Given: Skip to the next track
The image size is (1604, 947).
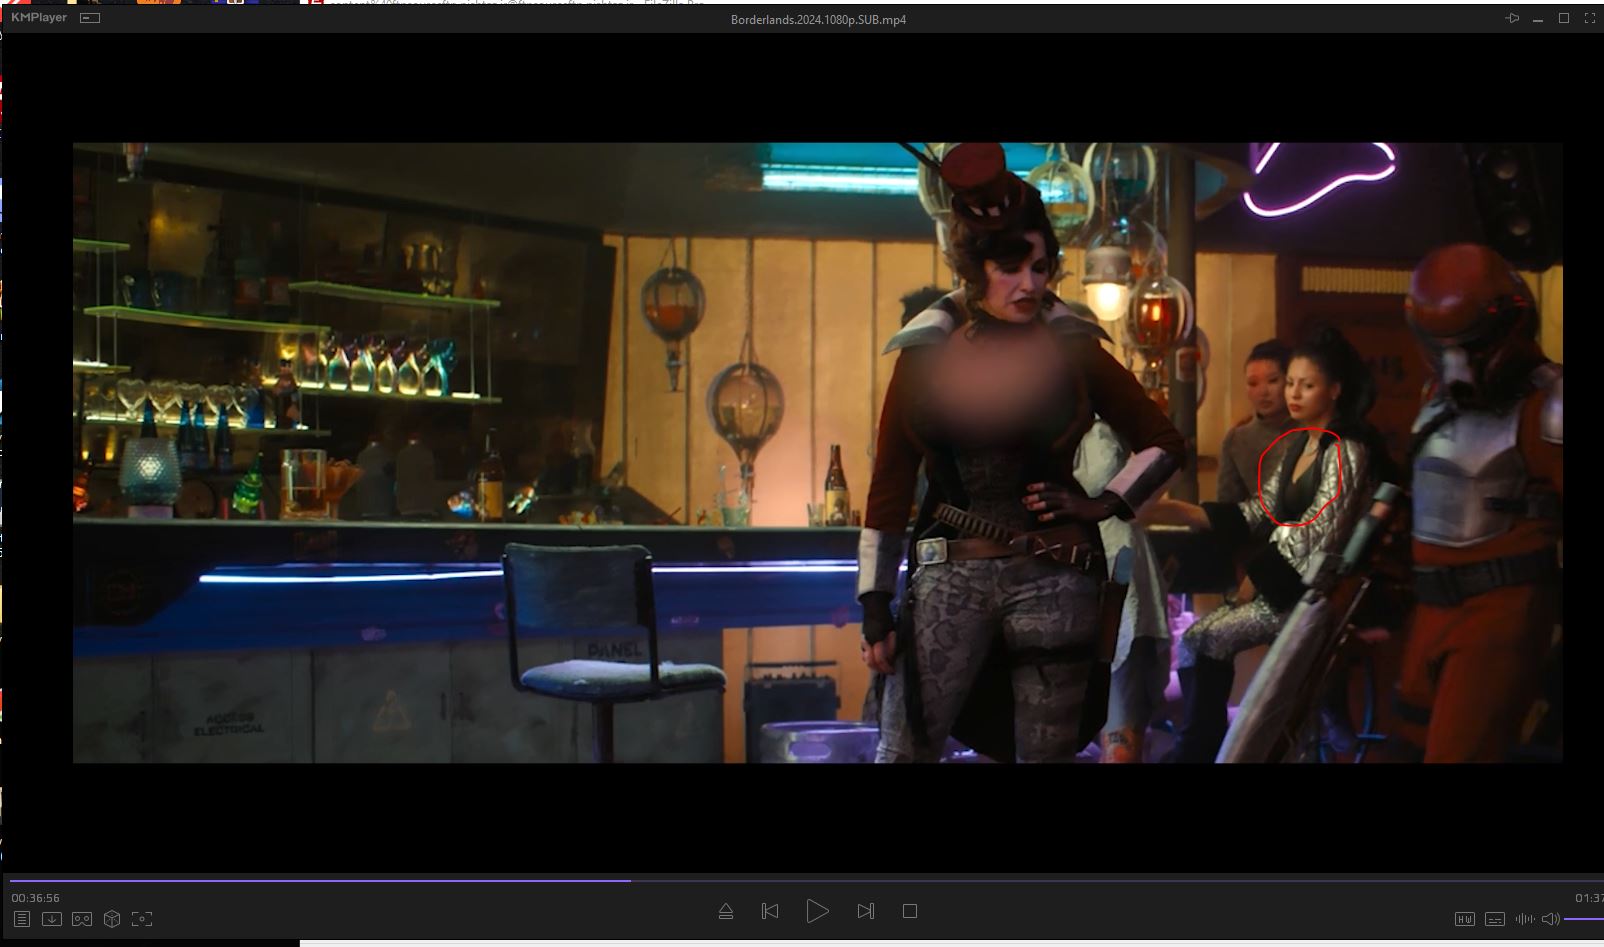Looking at the screenshot, I should pos(866,911).
